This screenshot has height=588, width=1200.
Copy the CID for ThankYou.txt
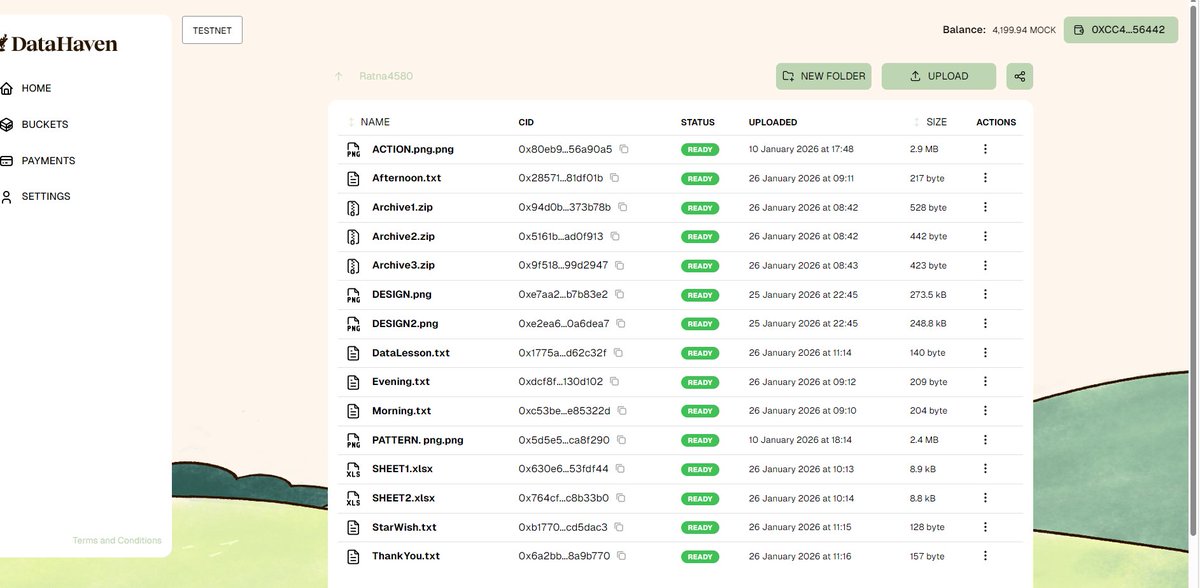pos(620,556)
